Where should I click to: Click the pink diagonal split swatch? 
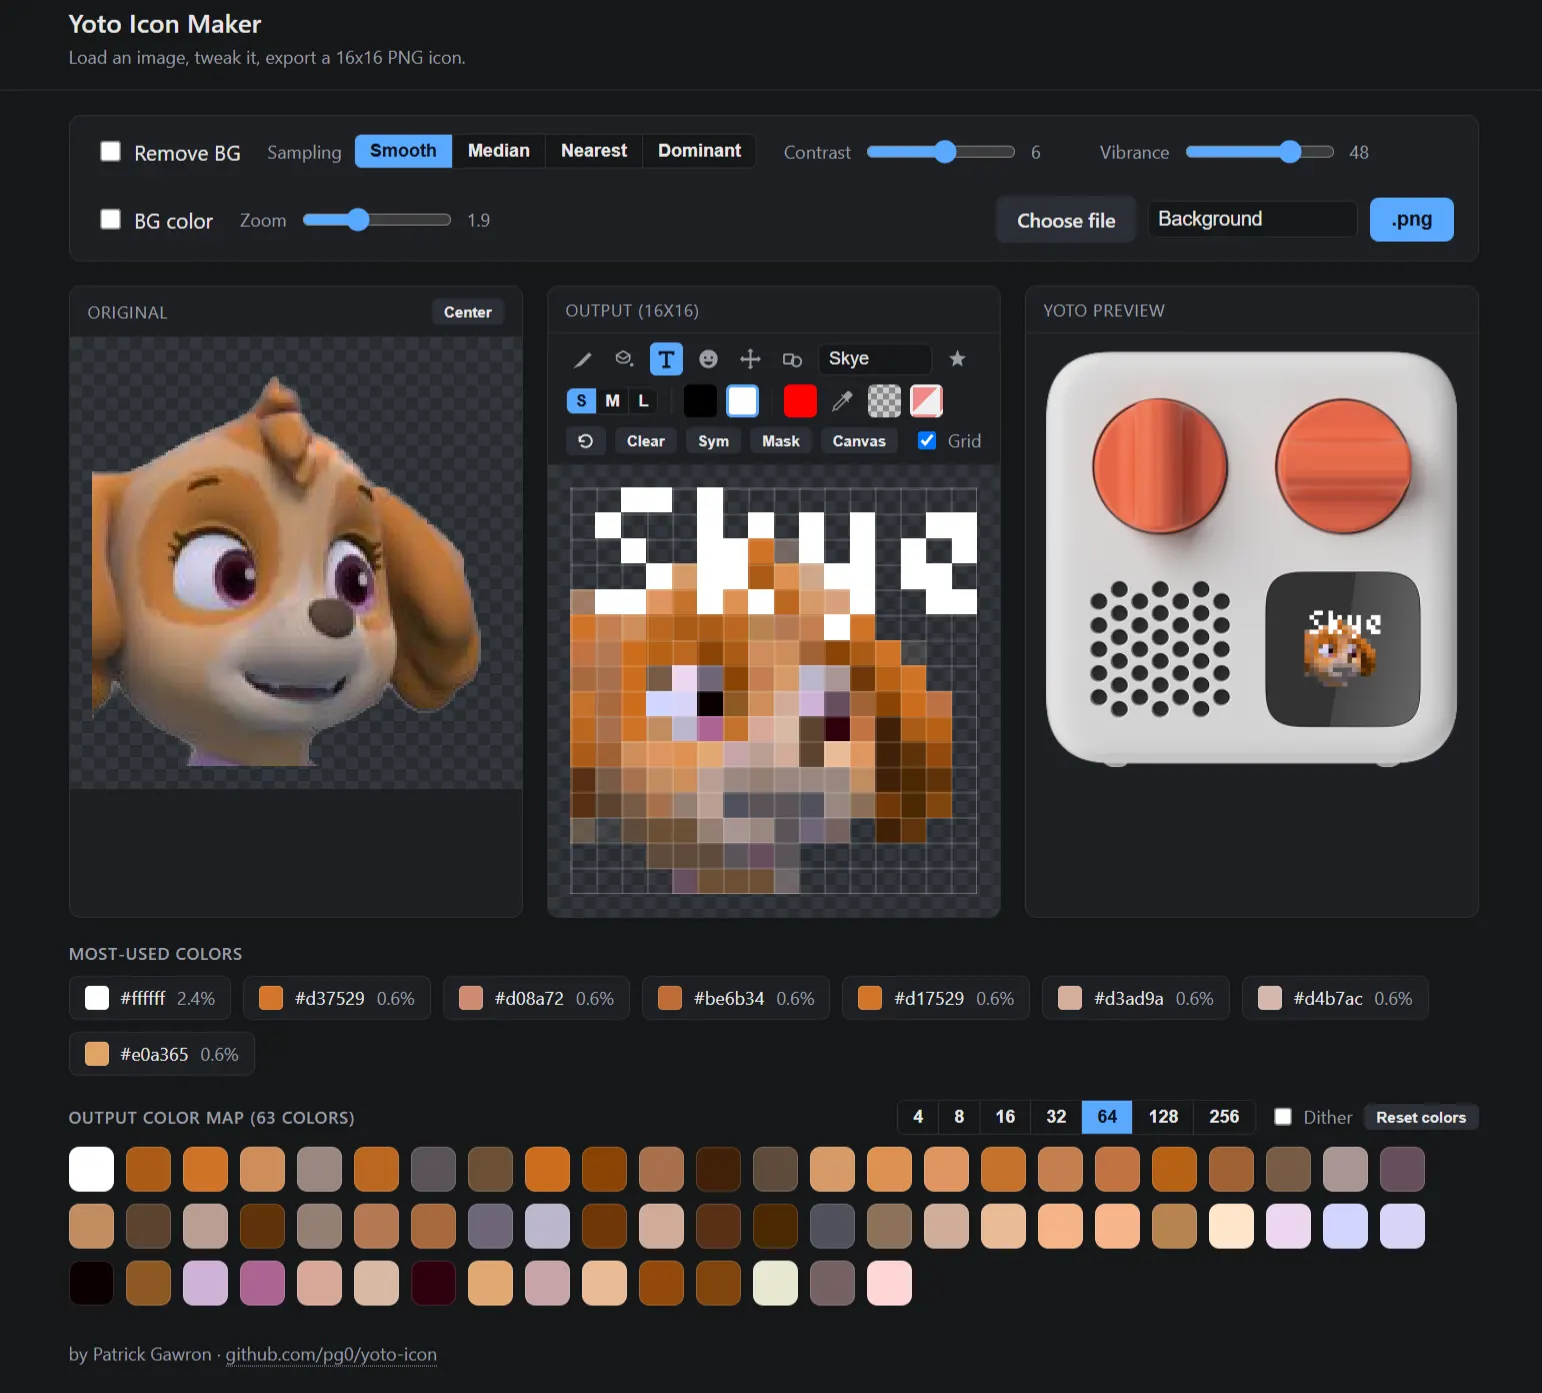coord(926,401)
